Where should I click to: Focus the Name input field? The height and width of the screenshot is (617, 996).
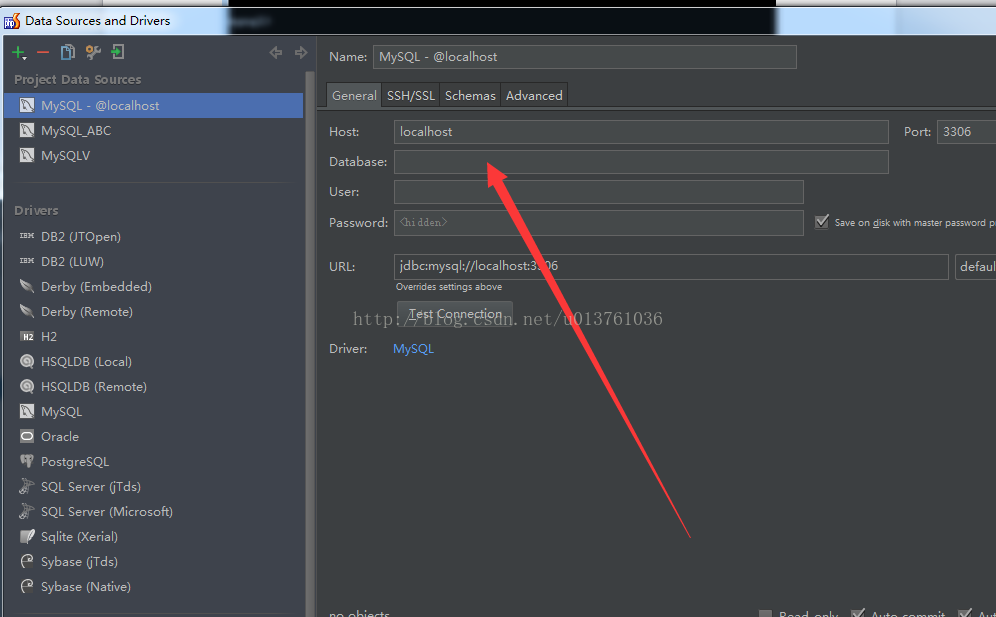pyautogui.click(x=584, y=57)
